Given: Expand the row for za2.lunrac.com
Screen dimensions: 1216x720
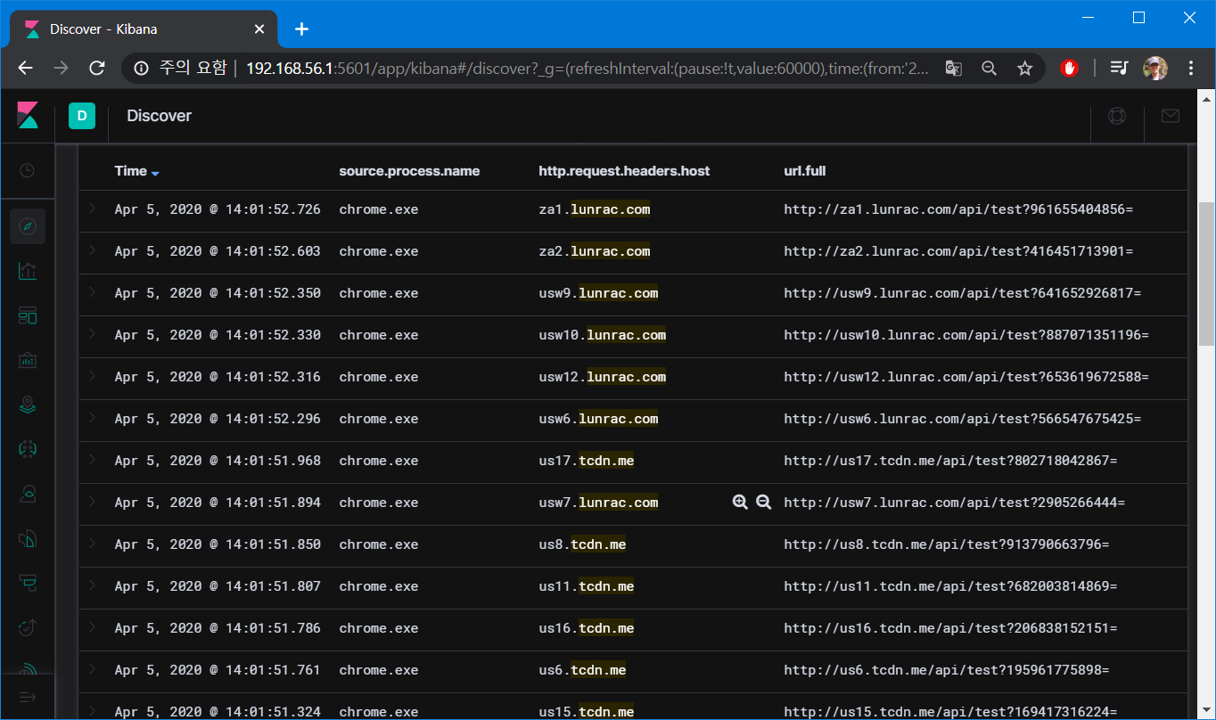Looking at the screenshot, I should 92,251.
